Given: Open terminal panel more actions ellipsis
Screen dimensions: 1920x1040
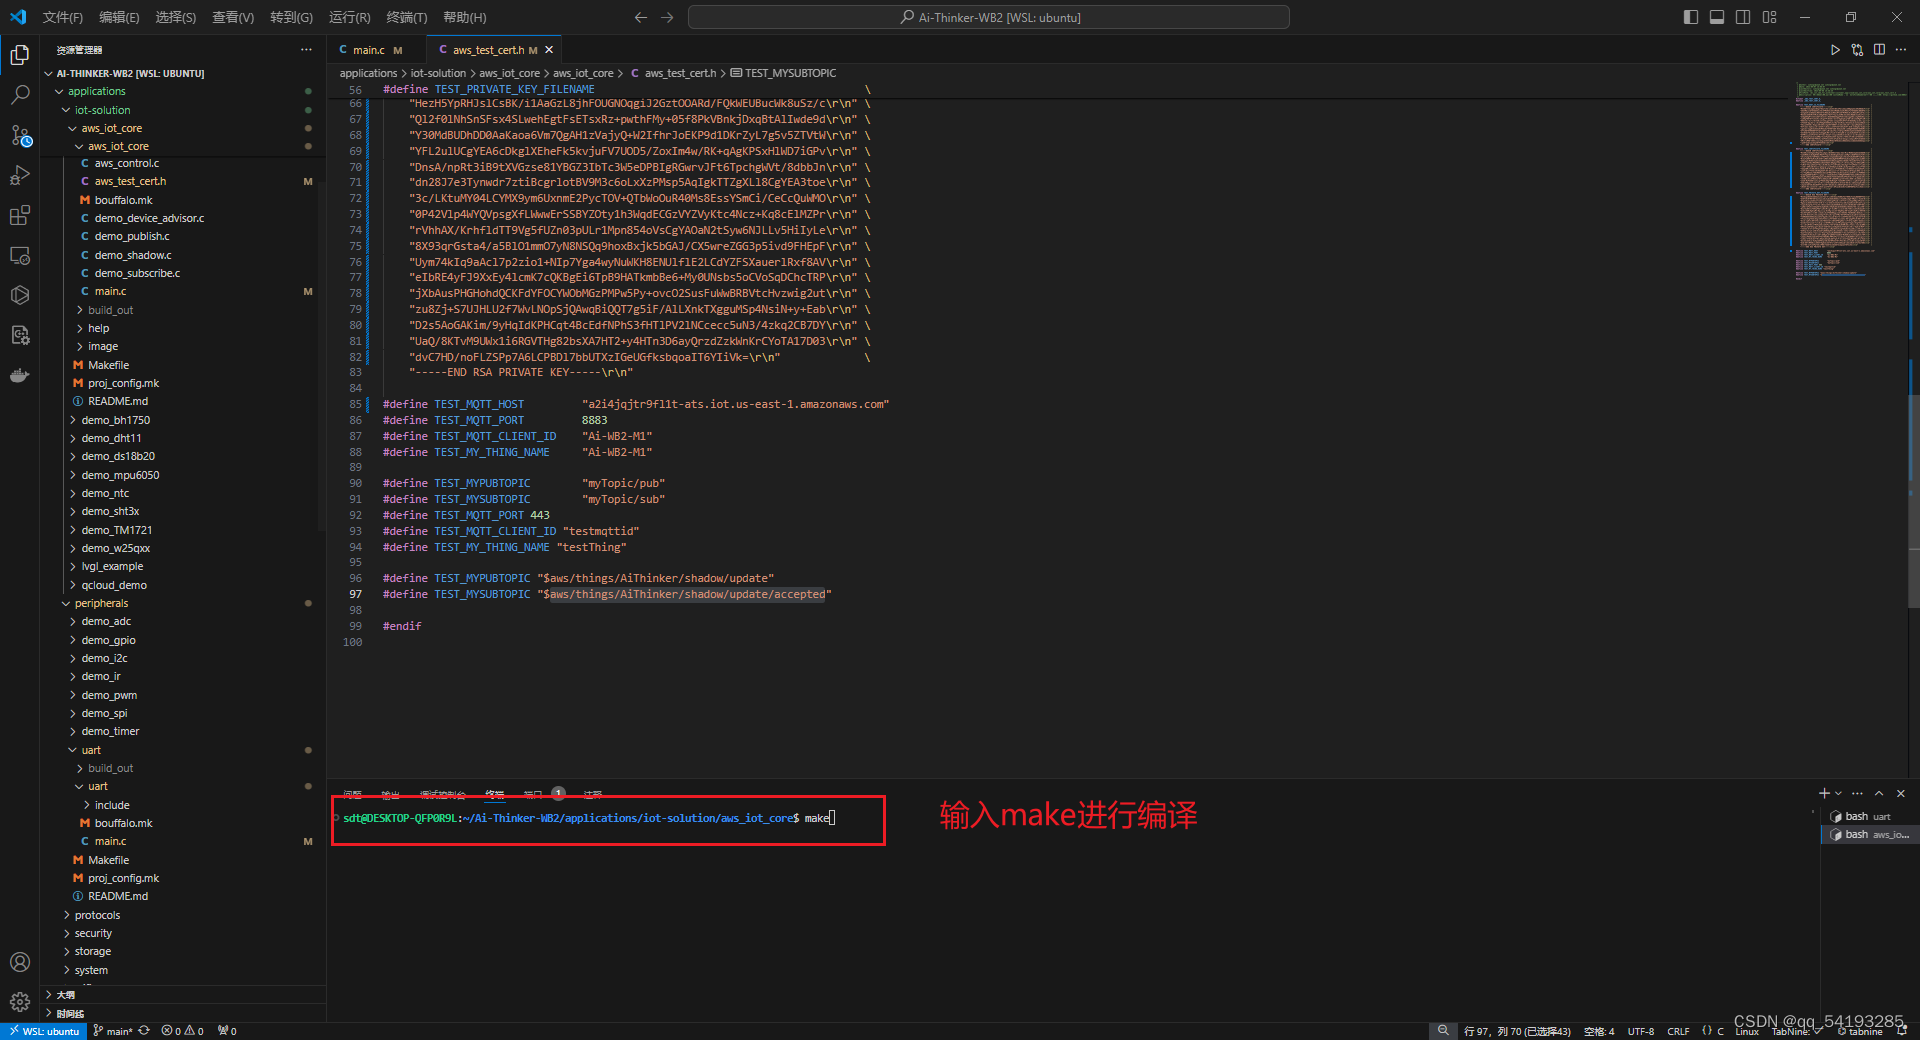Looking at the screenshot, I should [1857, 793].
